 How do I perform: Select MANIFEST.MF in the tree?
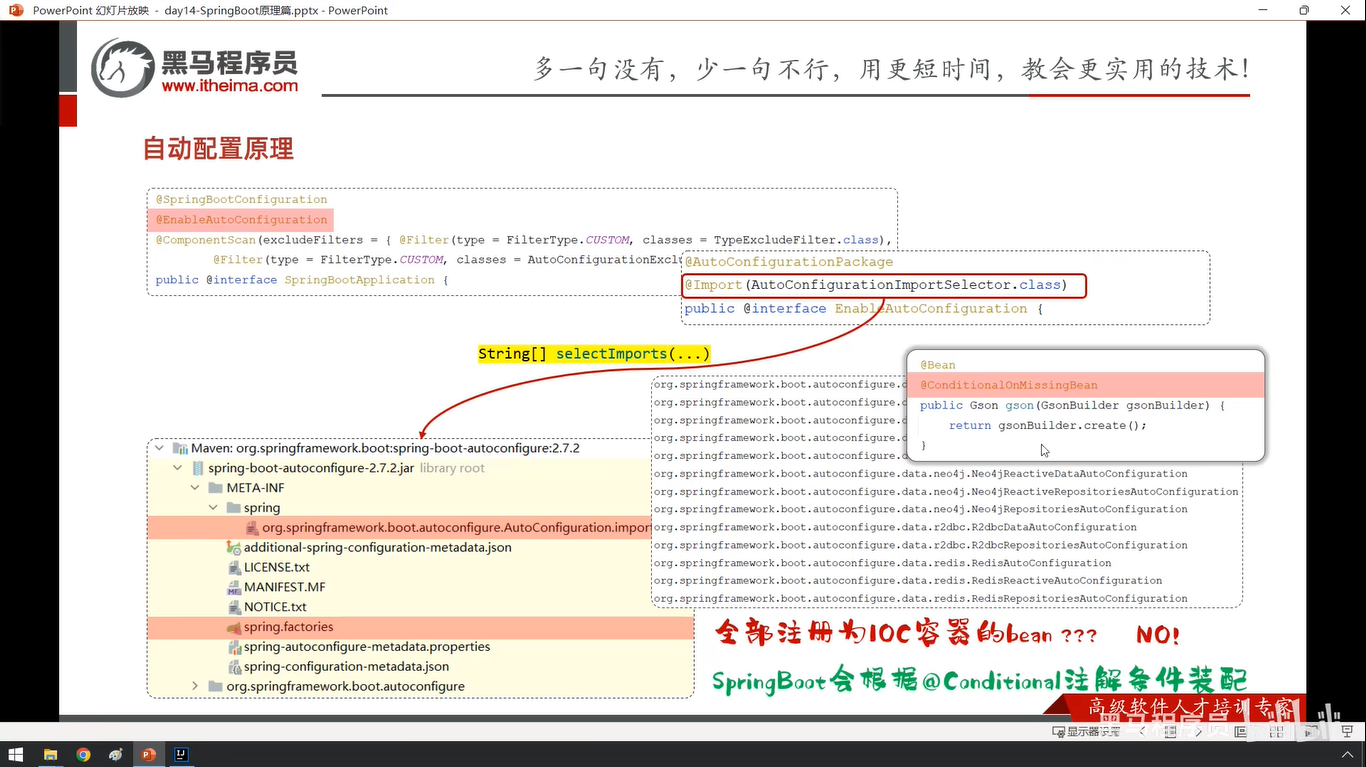[284, 587]
